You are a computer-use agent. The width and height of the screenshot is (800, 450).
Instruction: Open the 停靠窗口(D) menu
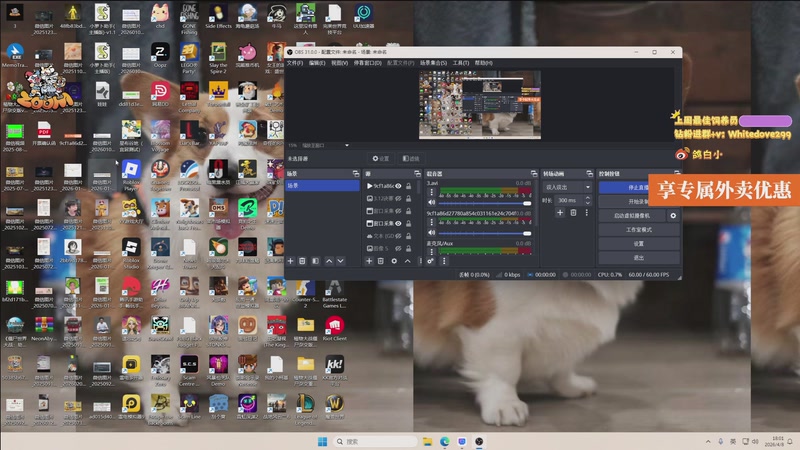(367, 63)
